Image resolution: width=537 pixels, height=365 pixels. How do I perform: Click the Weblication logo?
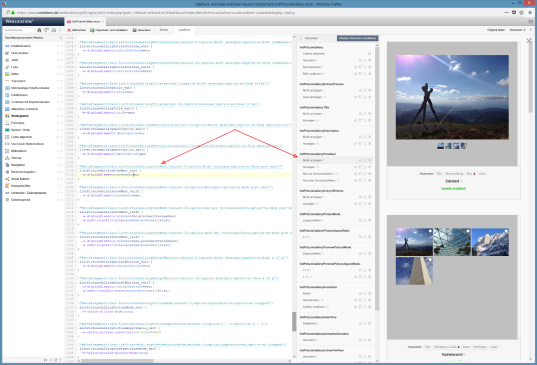[19, 21]
